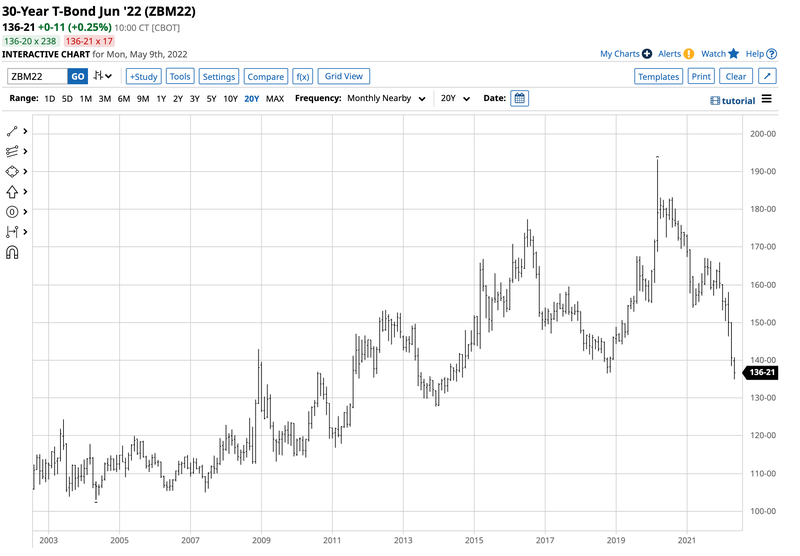Click the f(x) expressions button

[303, 77]
